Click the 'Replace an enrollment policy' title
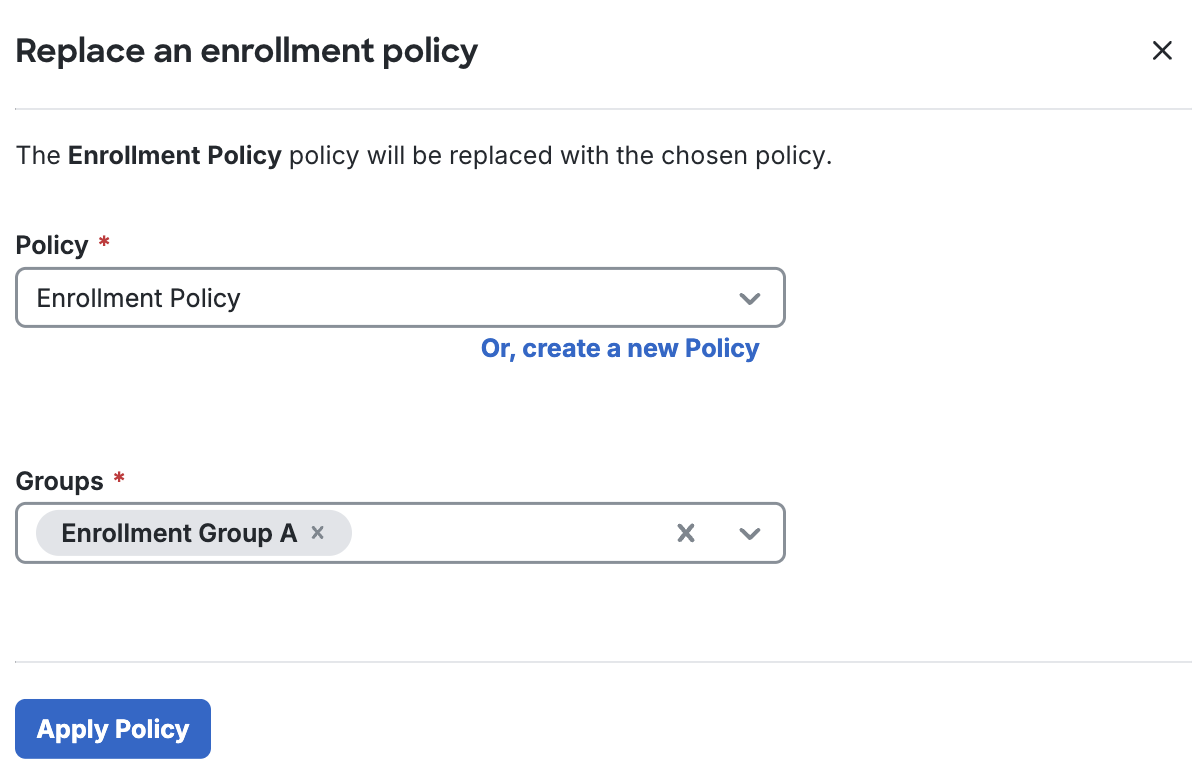1194x782 pixels. click(246, 50)
